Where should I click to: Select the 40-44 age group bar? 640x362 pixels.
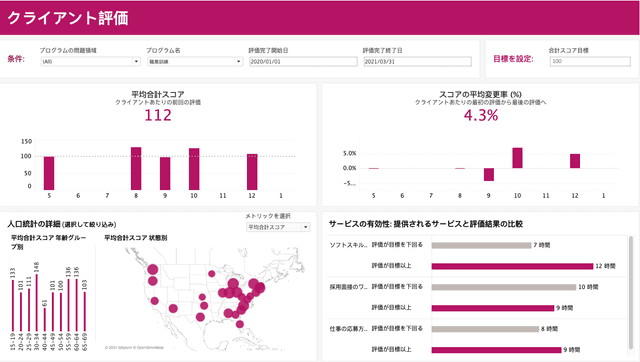[x=45, y=320]
